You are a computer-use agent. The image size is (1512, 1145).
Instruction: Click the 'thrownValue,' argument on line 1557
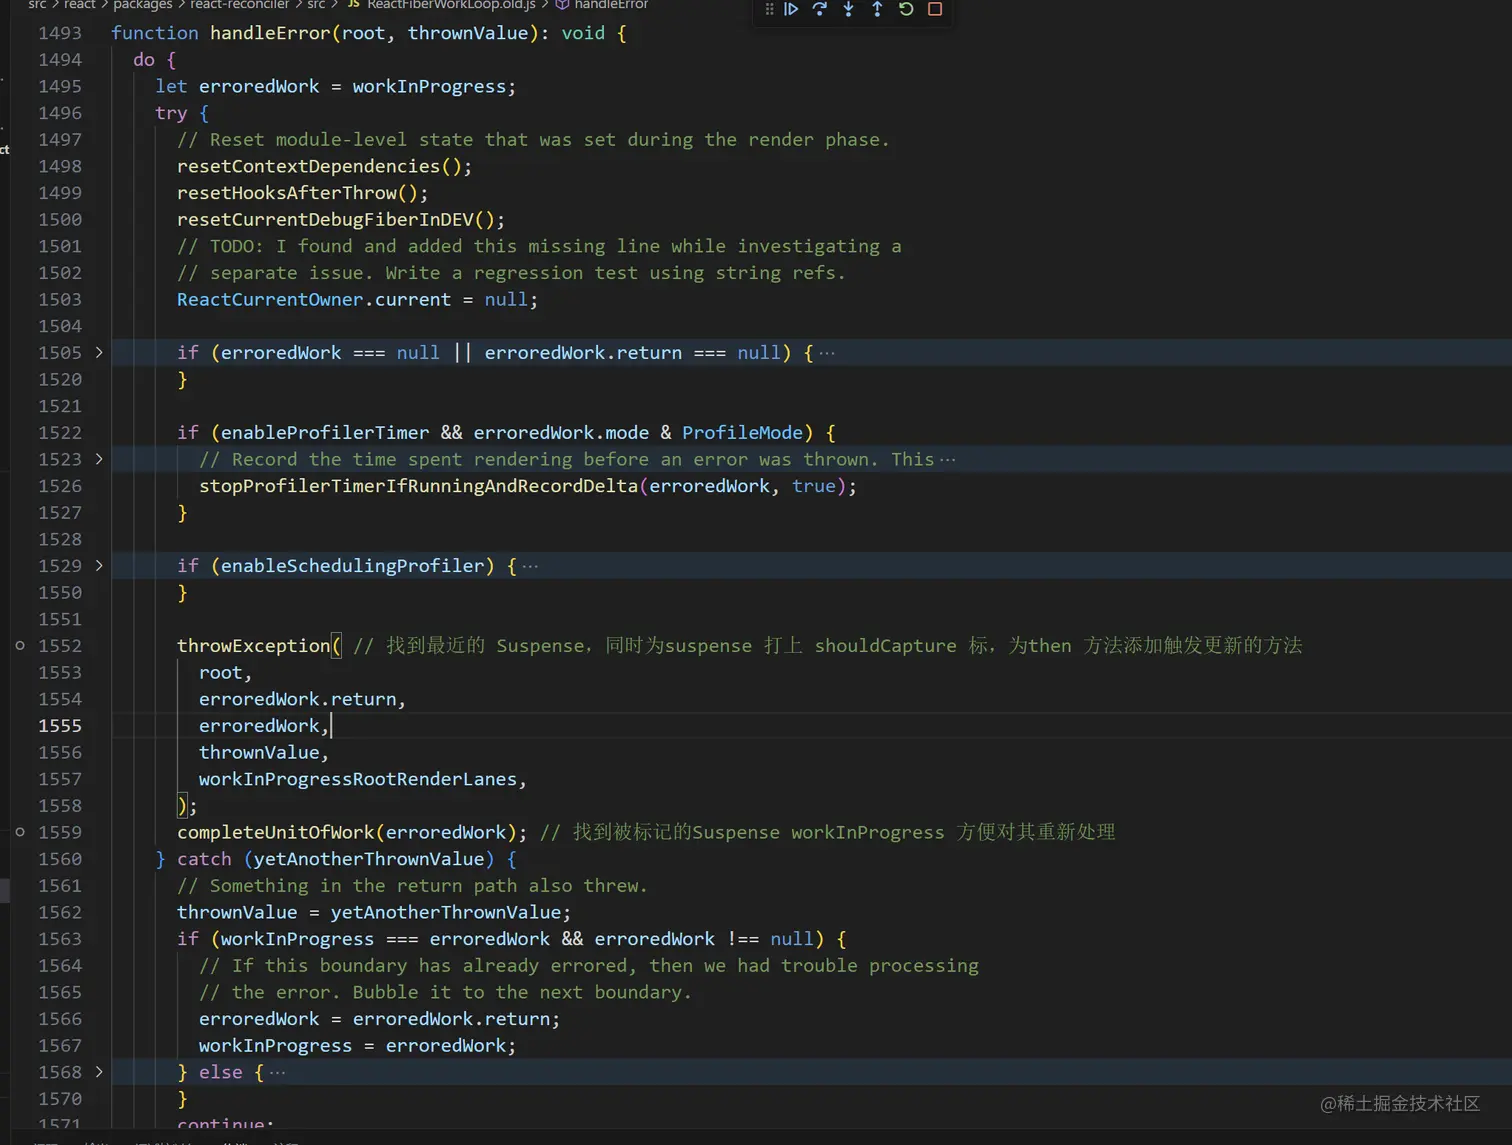[264, 752]
